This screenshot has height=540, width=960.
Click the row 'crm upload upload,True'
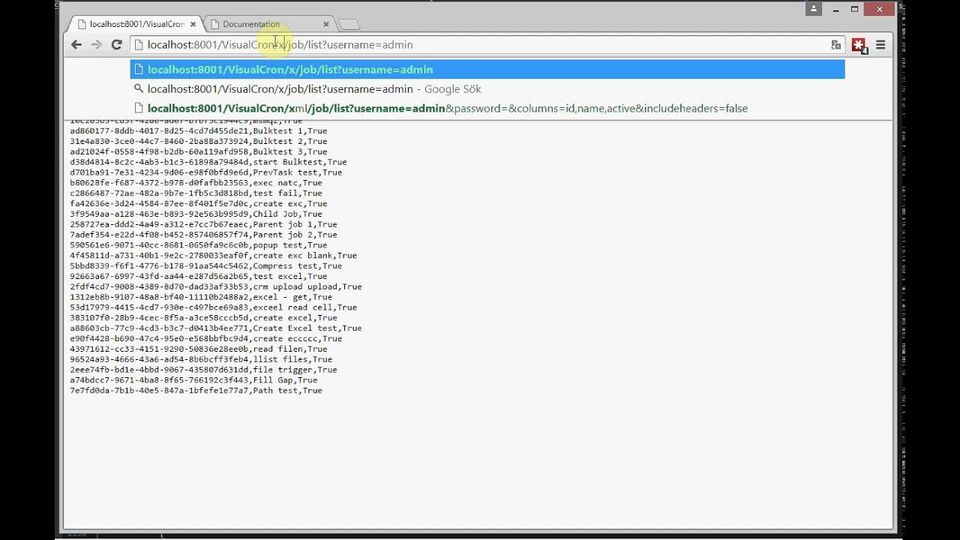click(x=216, y=287)
